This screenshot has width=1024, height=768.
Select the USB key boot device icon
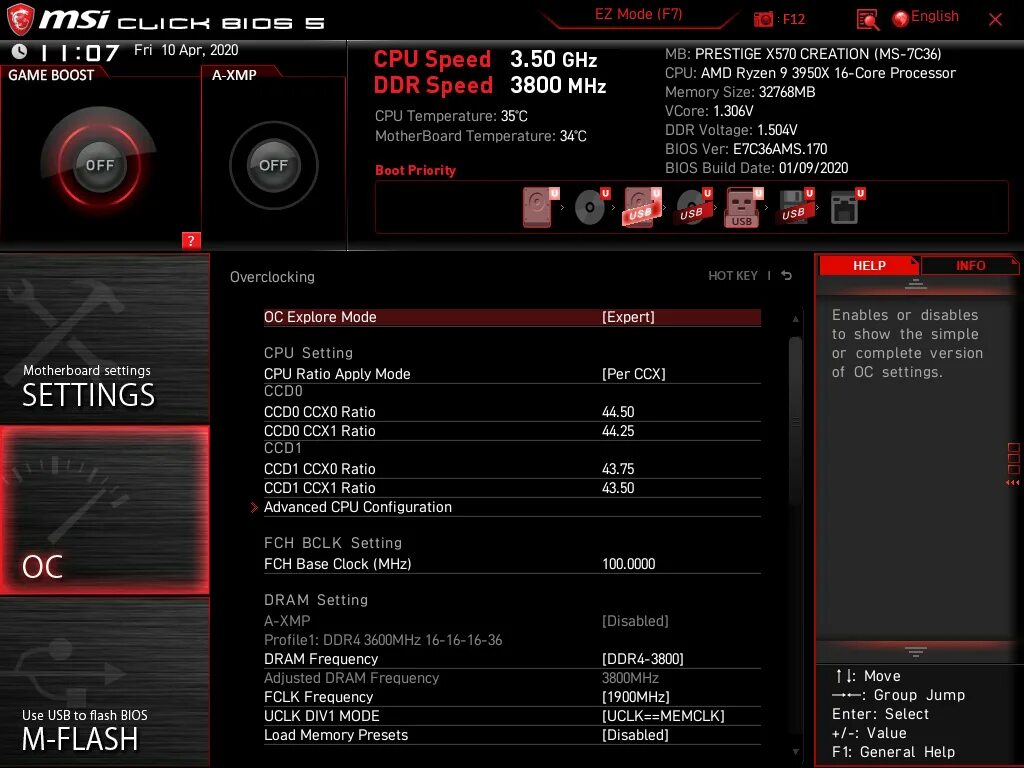[x=744, y=208]
